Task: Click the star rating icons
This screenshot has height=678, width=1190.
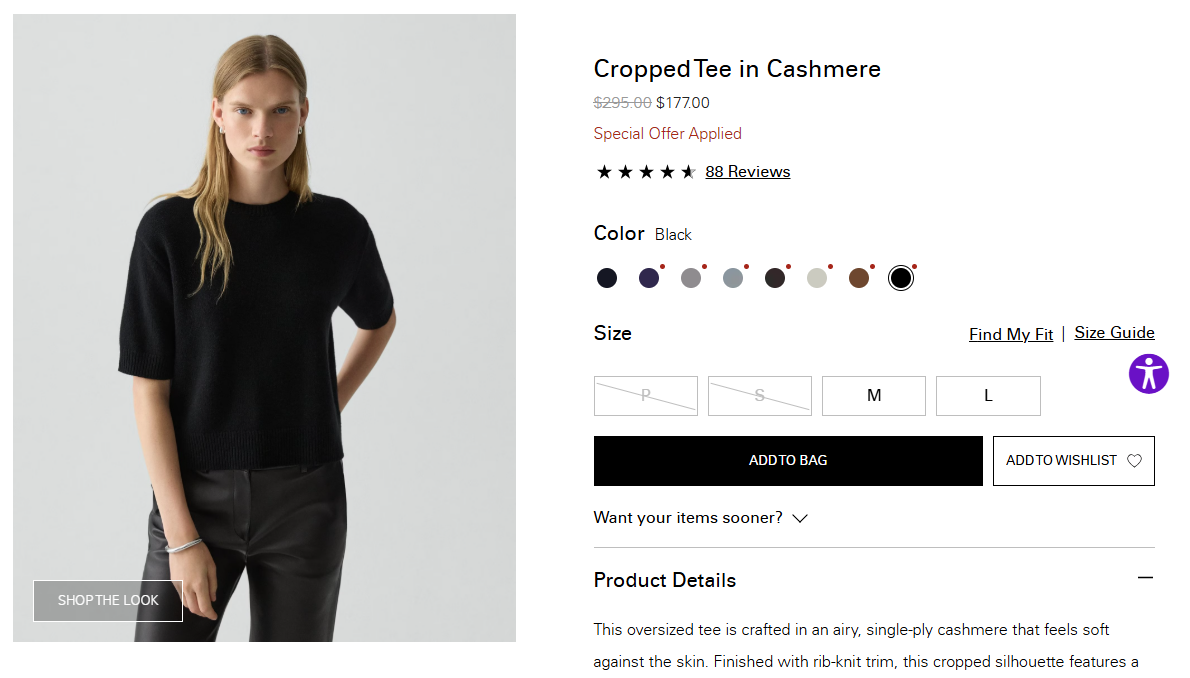Action: pyautogui.click(x=645, y=172)
